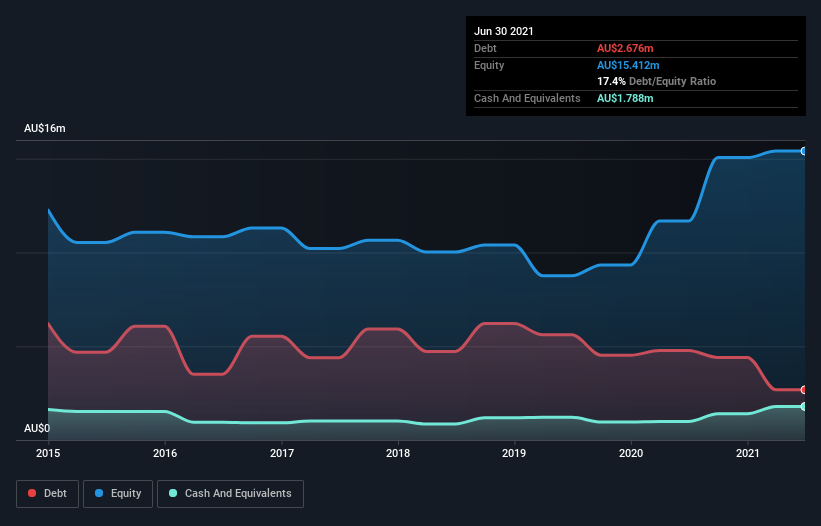Click the Equity row label in tooltip
Viewport: 821px width, 526px height.
pyautogui.click(x=489, y=65)
